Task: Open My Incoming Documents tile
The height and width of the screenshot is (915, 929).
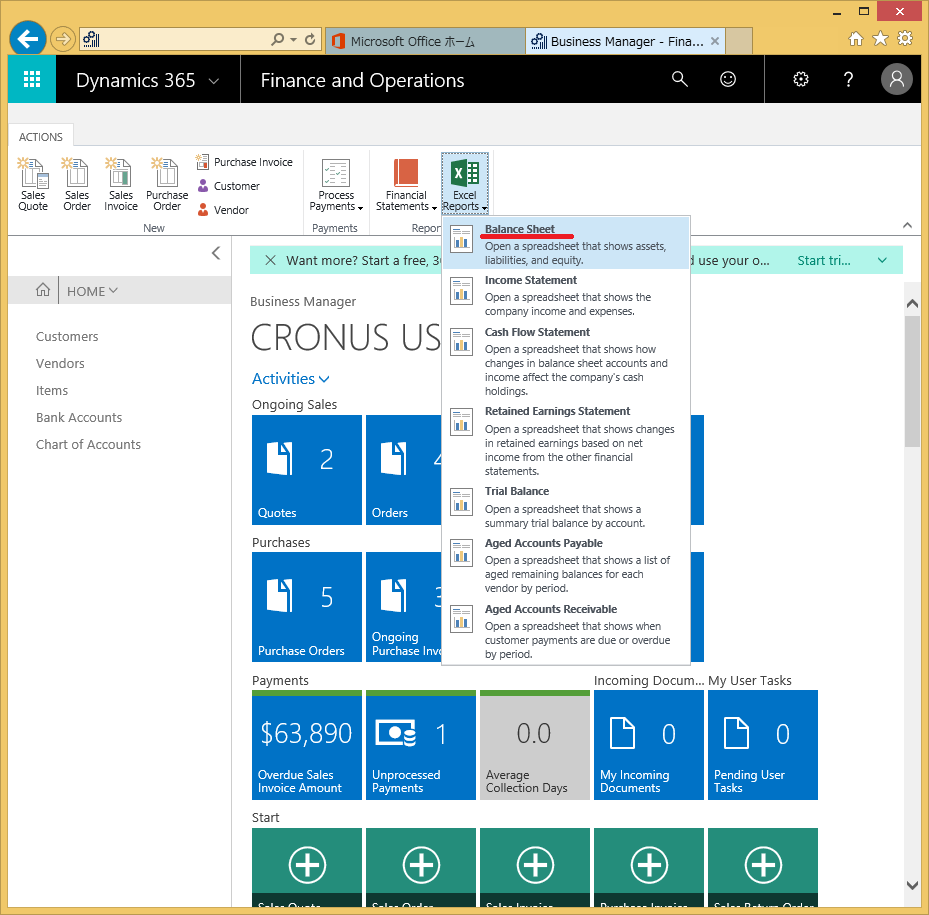Action: click(649, 745)
